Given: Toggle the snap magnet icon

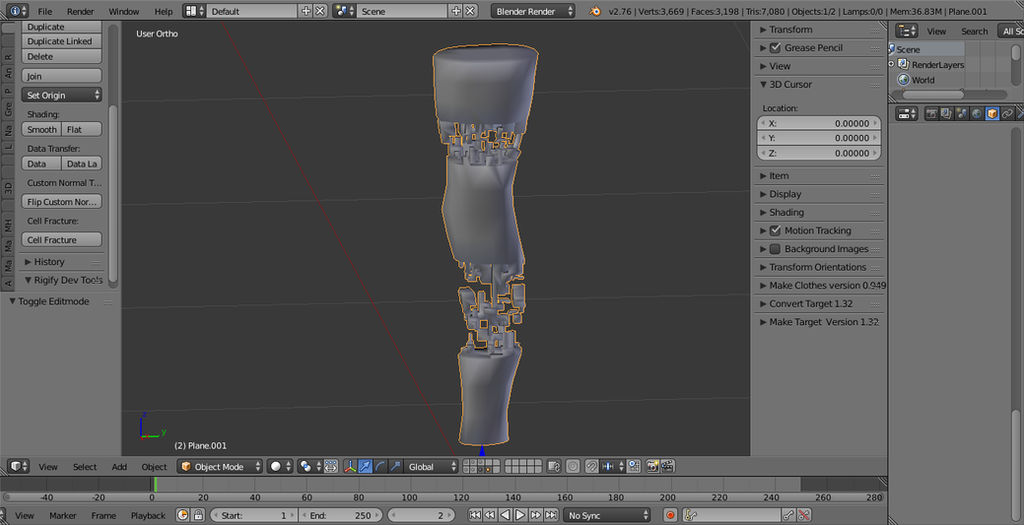Looking at the screenshot, I should (x=591, y=467).
